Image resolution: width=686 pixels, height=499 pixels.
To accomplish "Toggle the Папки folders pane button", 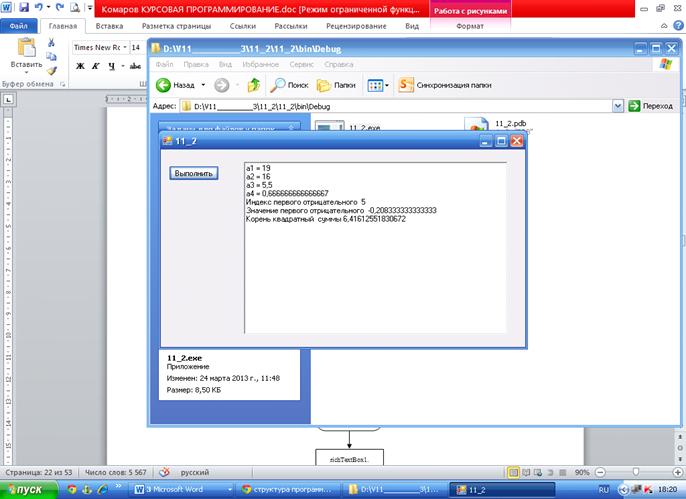I will [x=324, y=86].
